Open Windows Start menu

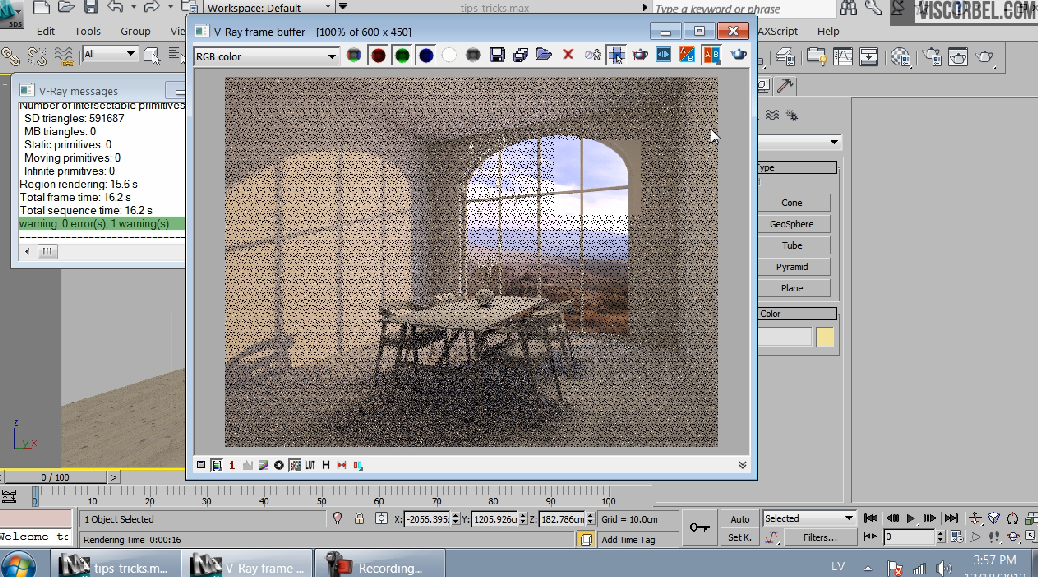(x=19, y=566)
